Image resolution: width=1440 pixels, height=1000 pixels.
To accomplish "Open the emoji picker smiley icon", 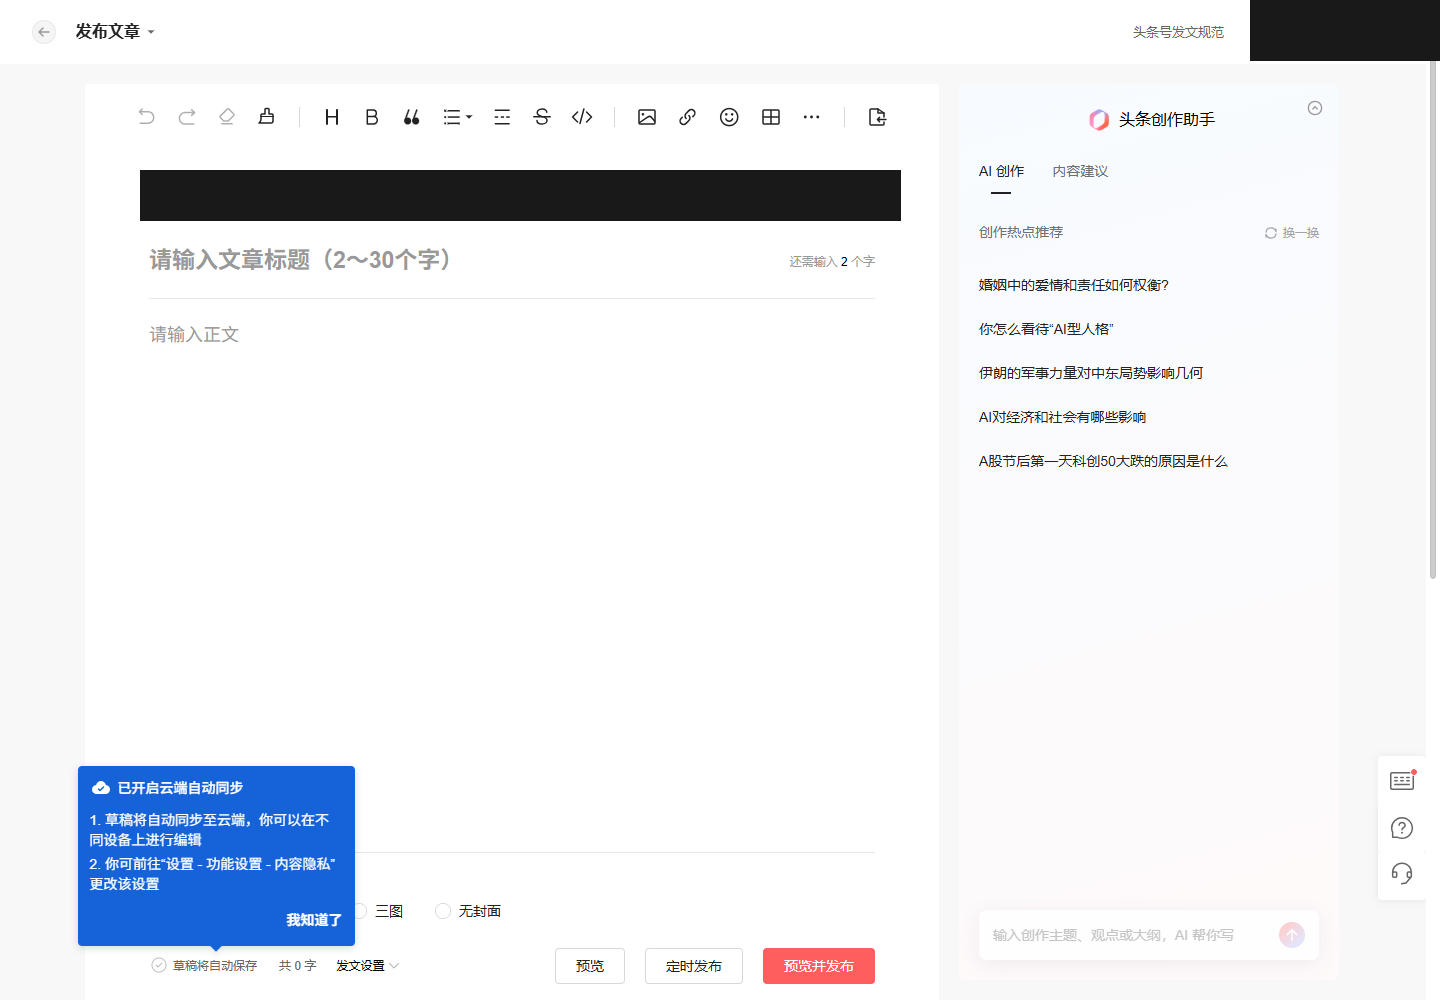I will (729, 117).
